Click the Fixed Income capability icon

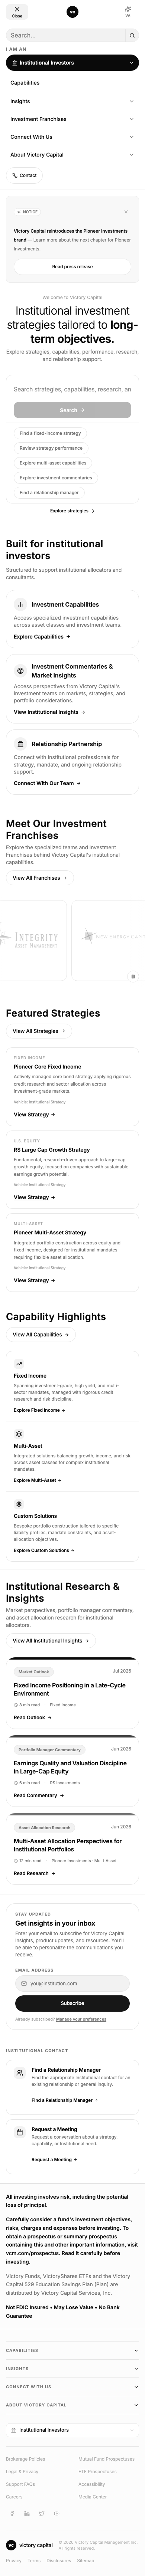tap(19, 1363)
